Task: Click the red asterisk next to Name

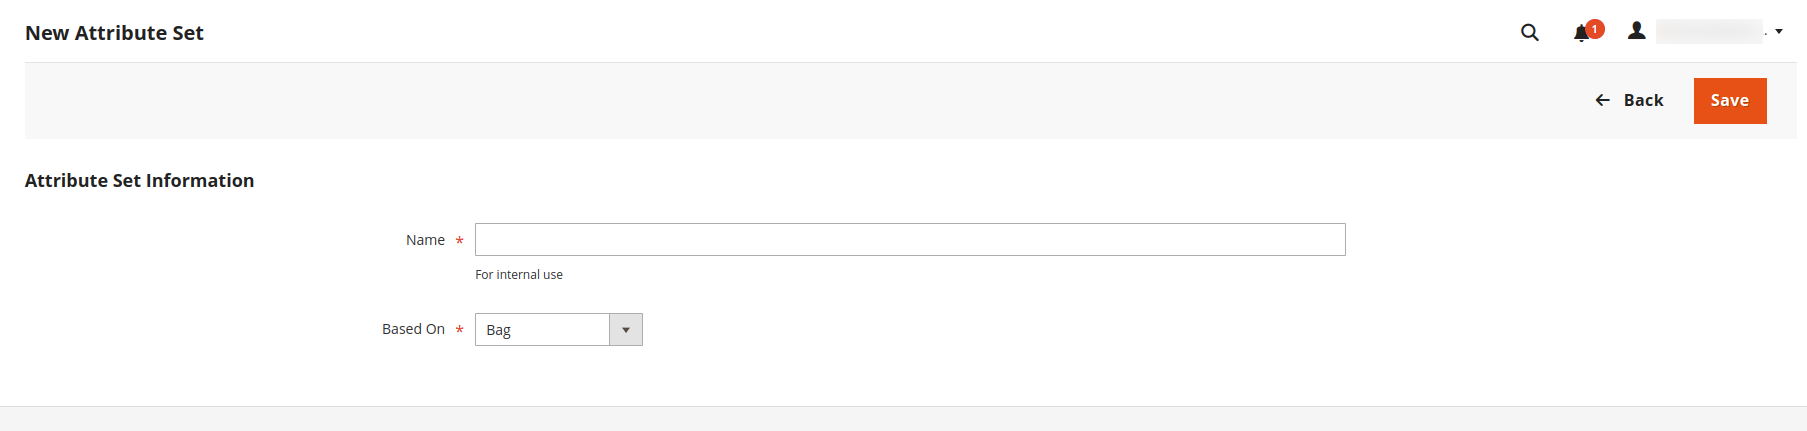Action: tap(459, 241)
